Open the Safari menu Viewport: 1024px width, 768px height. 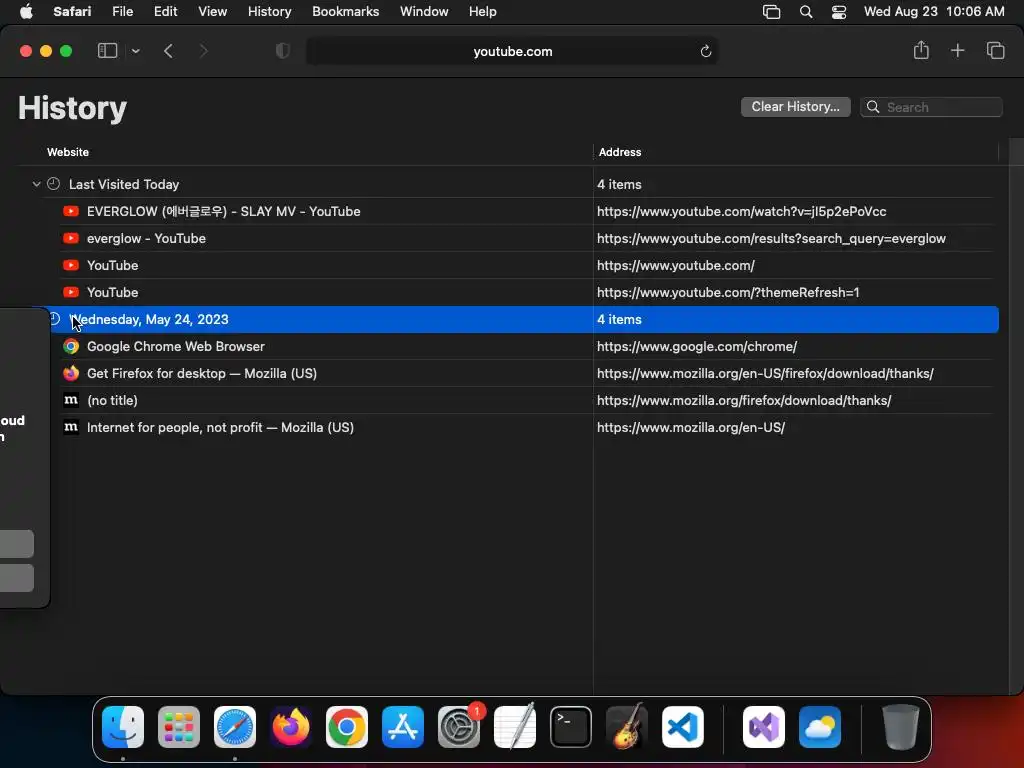click(72, 12)
